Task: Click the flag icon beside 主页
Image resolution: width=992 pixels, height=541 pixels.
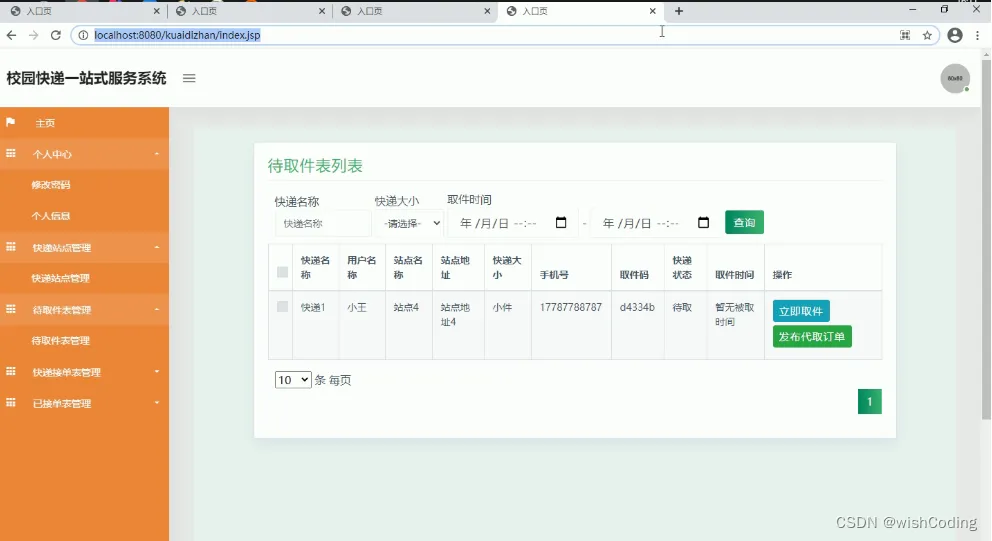Action: pyautogui.click(x=11, y=122)
